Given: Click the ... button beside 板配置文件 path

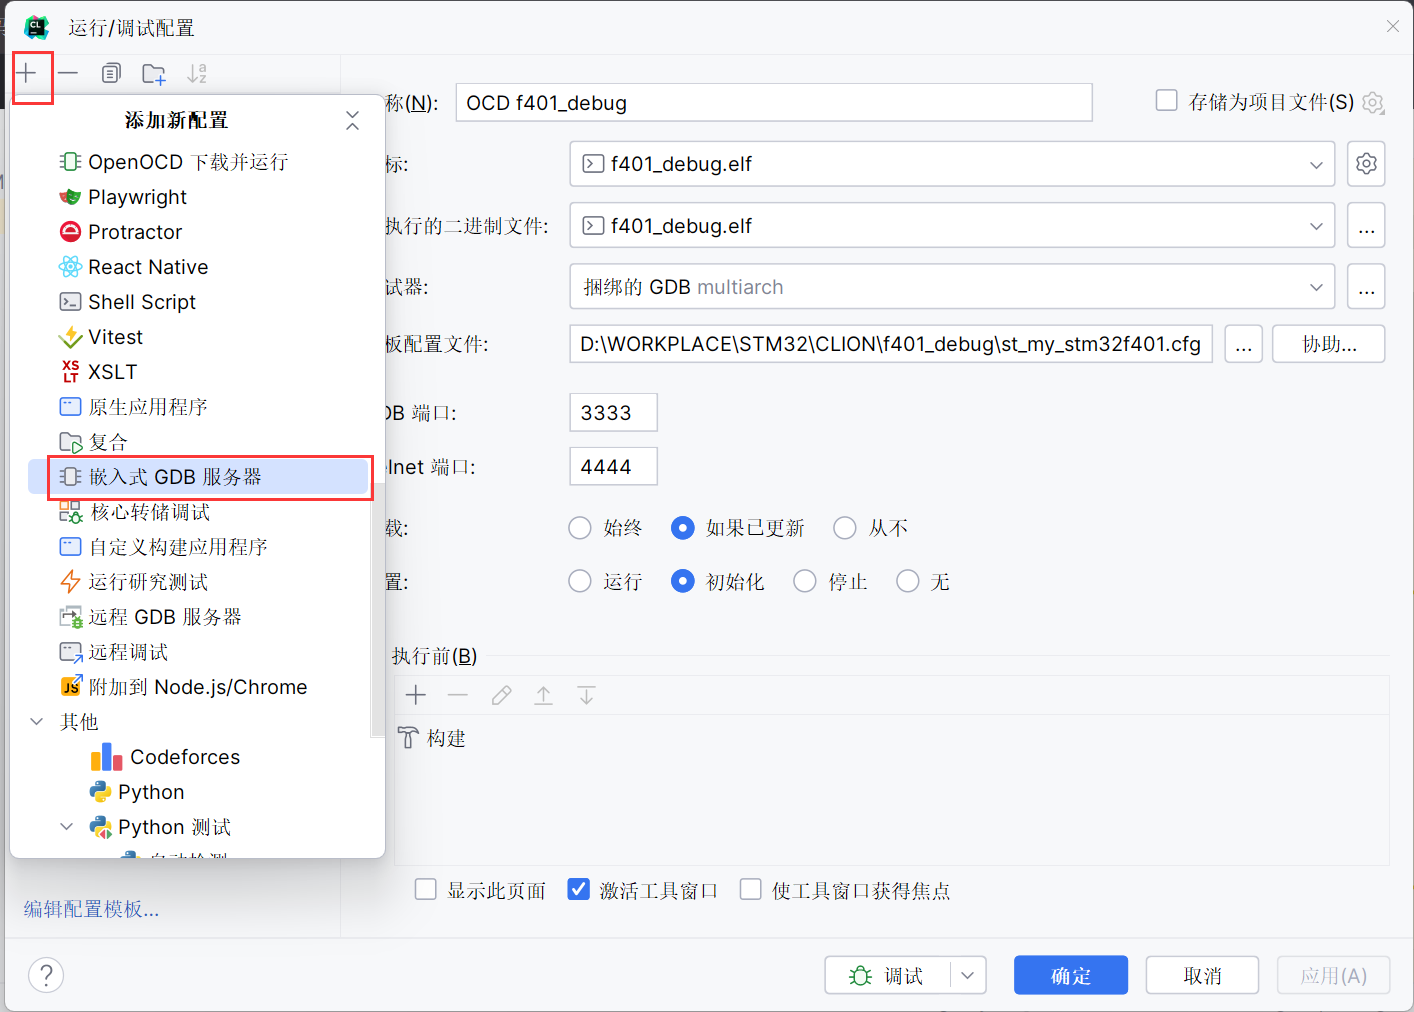Looking at the screenshot, I should click(1243, 343).
